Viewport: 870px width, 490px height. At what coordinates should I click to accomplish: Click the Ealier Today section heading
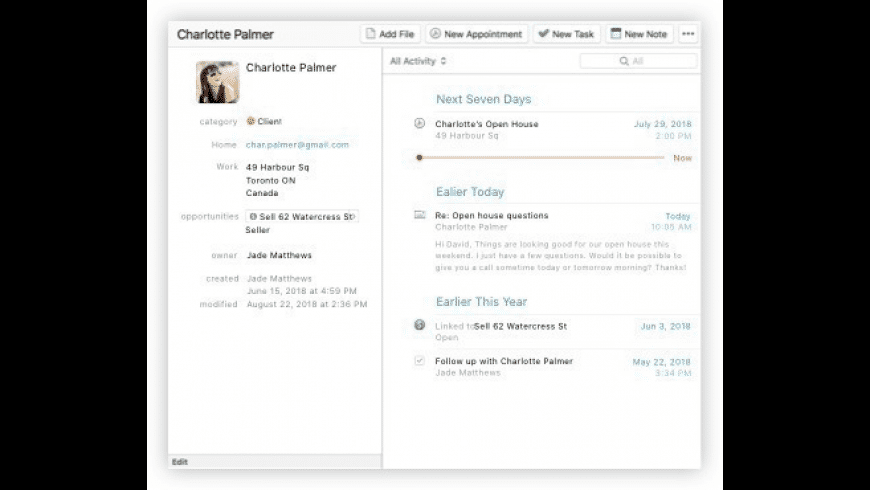[470, 192]
